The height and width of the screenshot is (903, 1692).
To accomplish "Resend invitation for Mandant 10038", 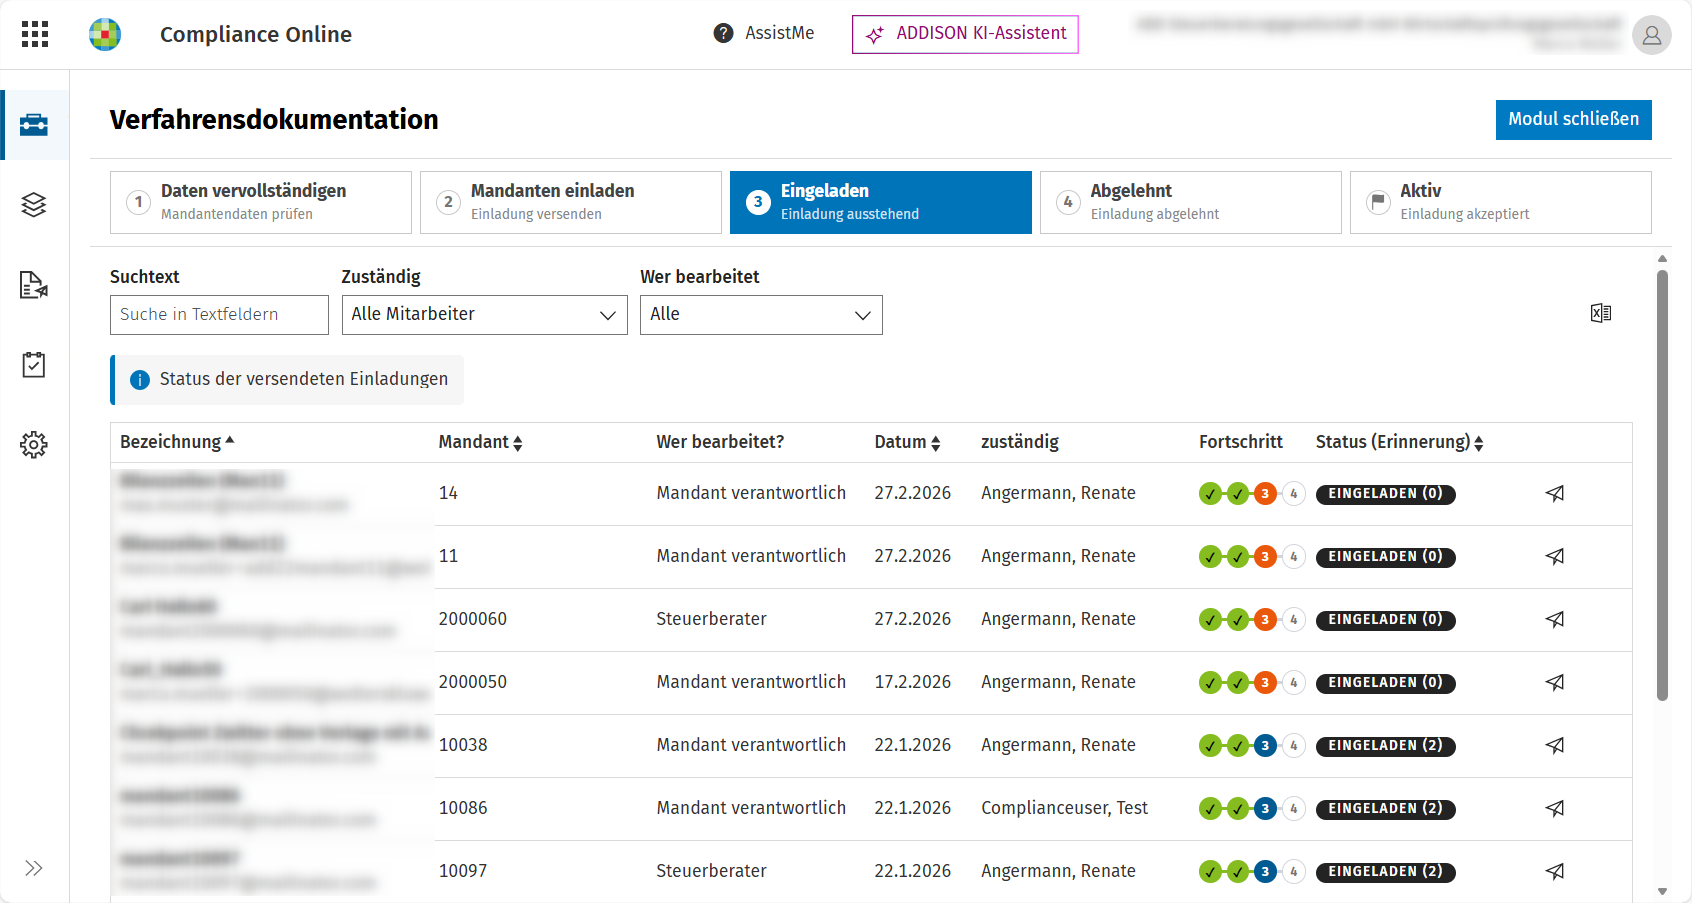I will 1555,745.
